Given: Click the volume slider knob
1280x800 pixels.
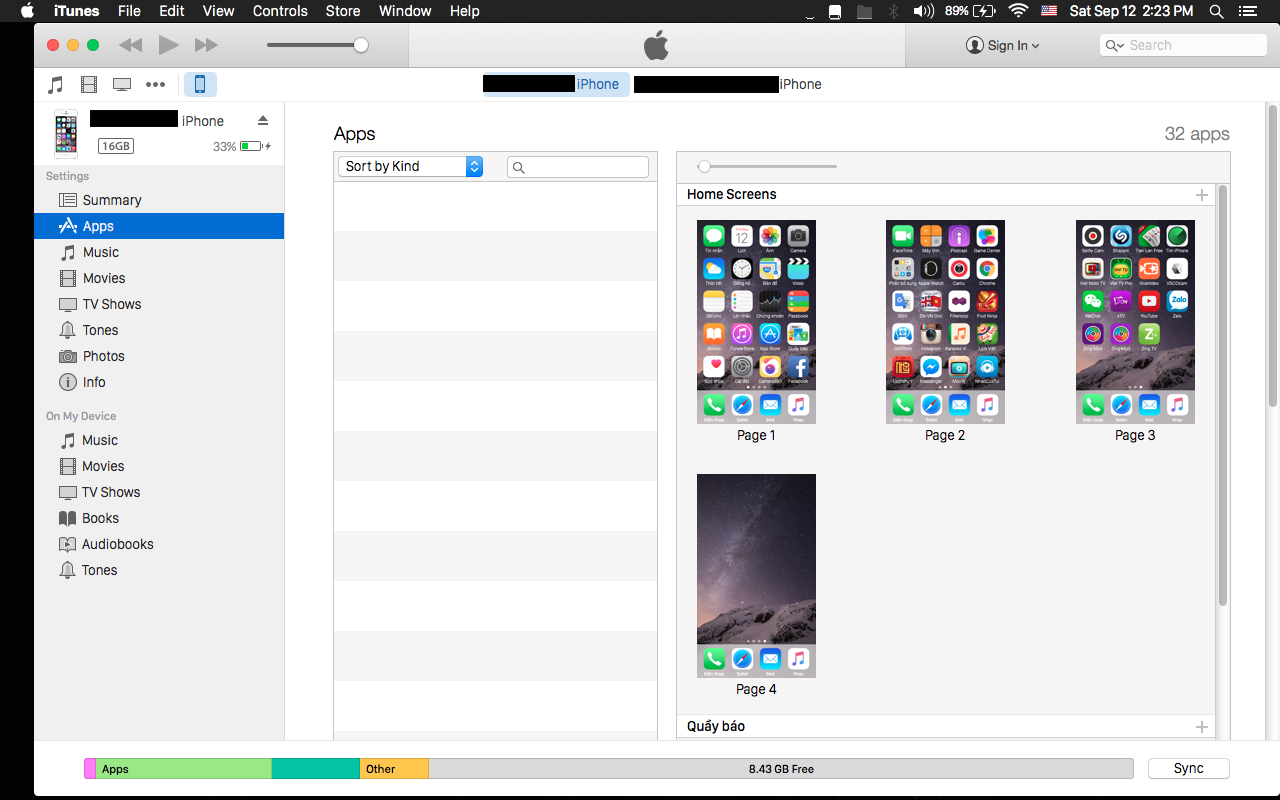Looking at the screenshot, I should (361, 45).
